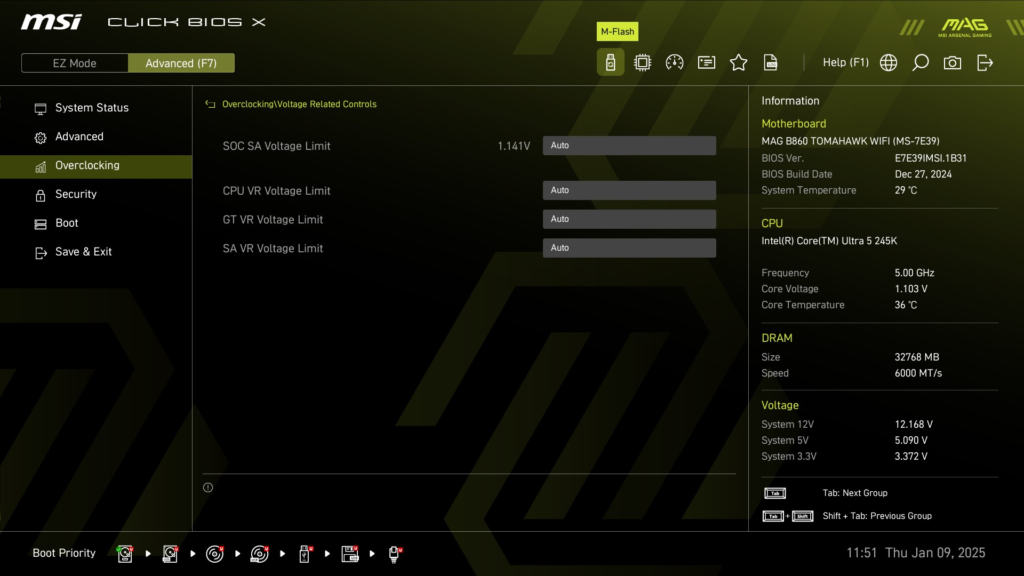Take a screenshot using the camera icon
The image size is (1024, 576).
coord(951,62)
